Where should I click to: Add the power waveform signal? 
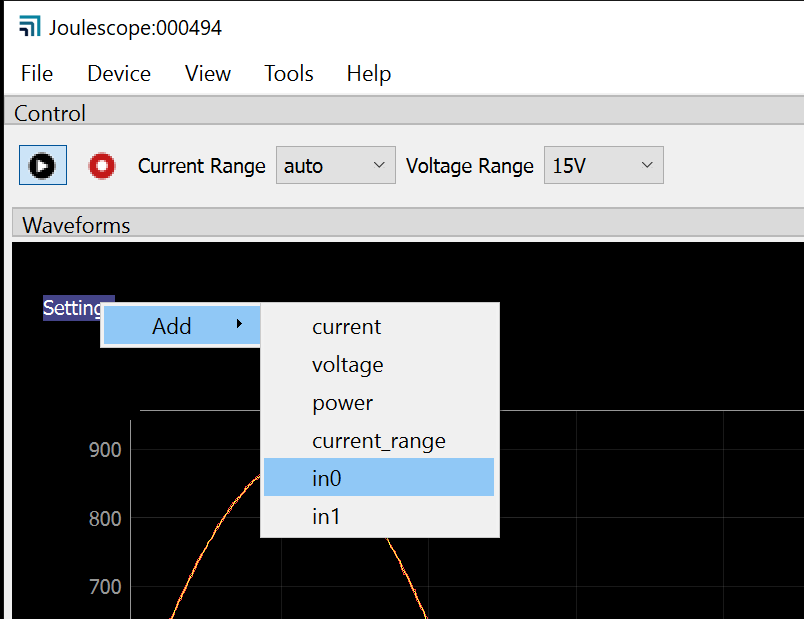coord(379,403)
